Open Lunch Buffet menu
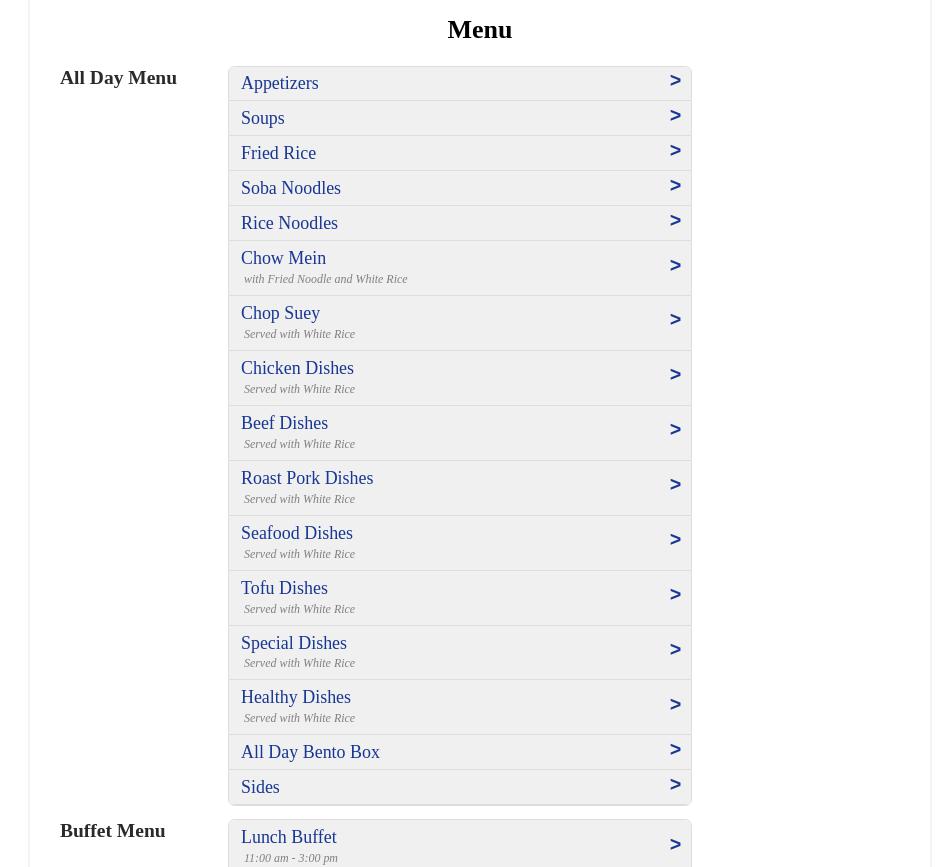Image resolution: width=945 pixels, height=867 pixels. click(x=289, y=838)
